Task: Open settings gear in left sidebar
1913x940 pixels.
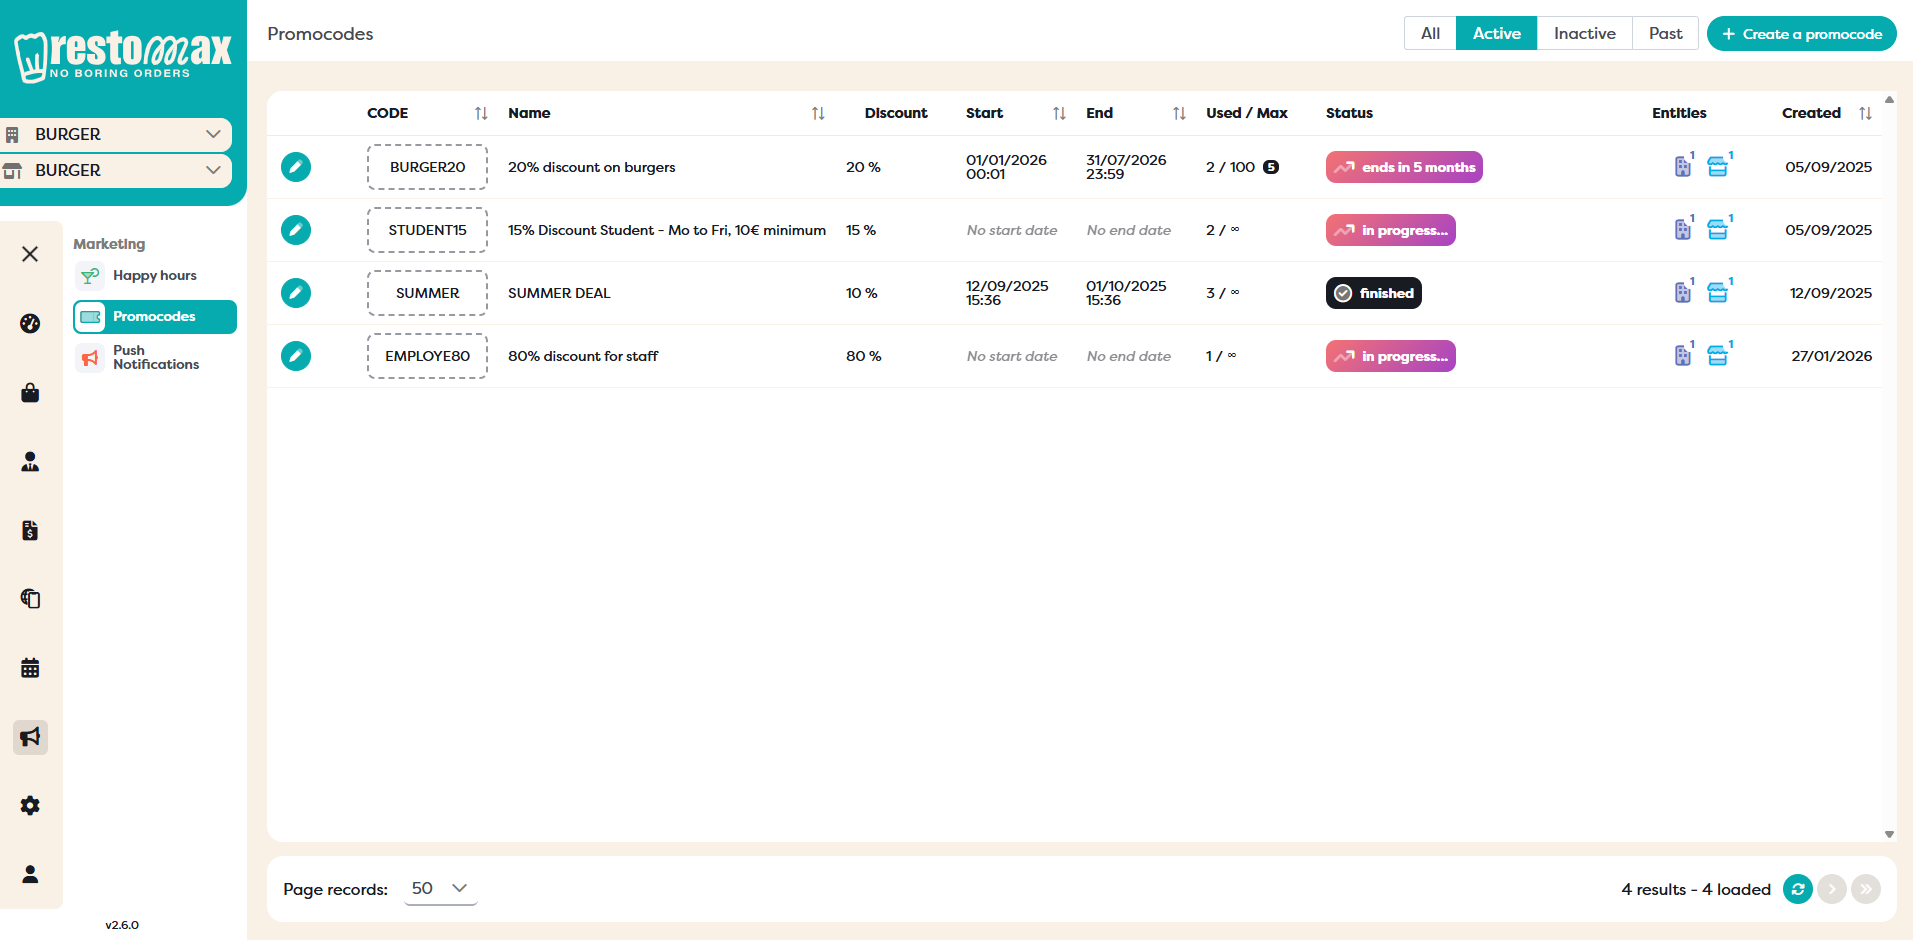Action: tap(30, 806)
